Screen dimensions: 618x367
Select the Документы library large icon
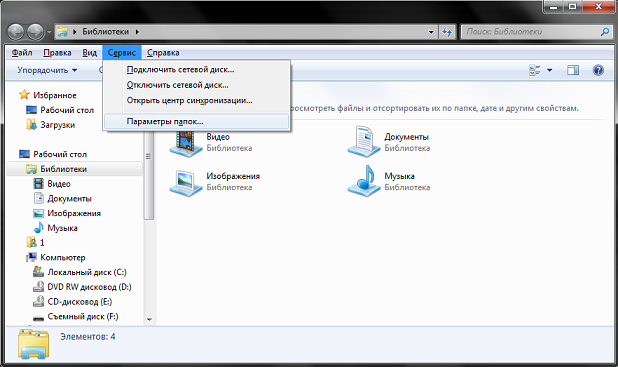coord(364,142)
